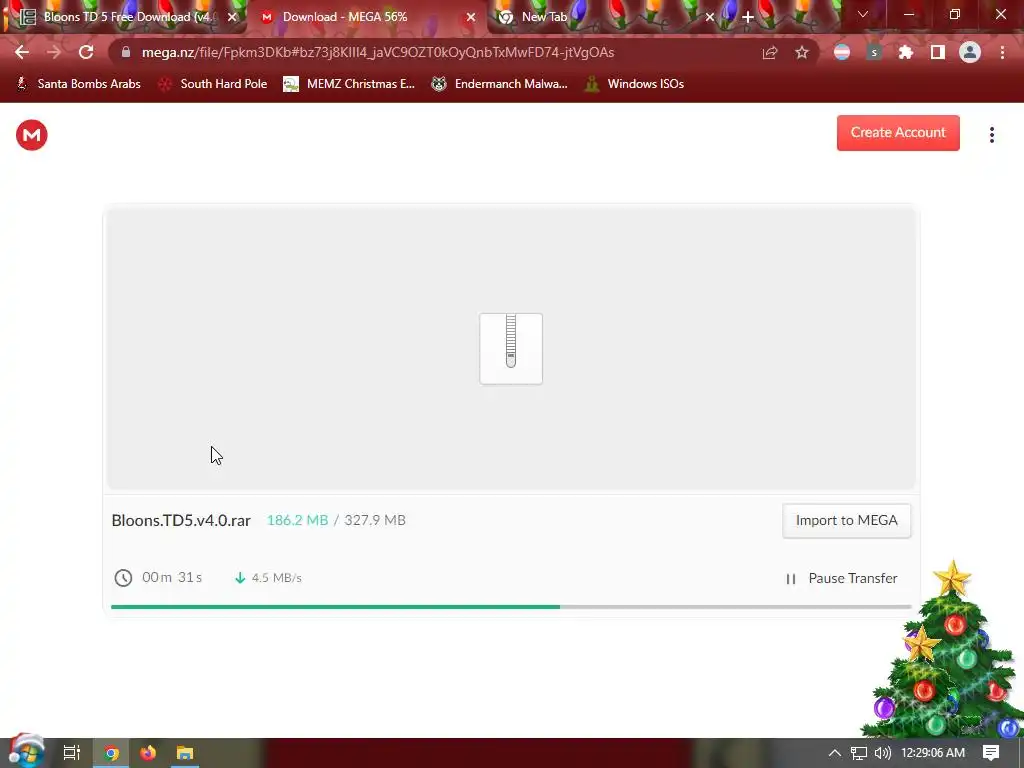
Task: Click the mega.nz address bar URL
Action: point(377,52)
